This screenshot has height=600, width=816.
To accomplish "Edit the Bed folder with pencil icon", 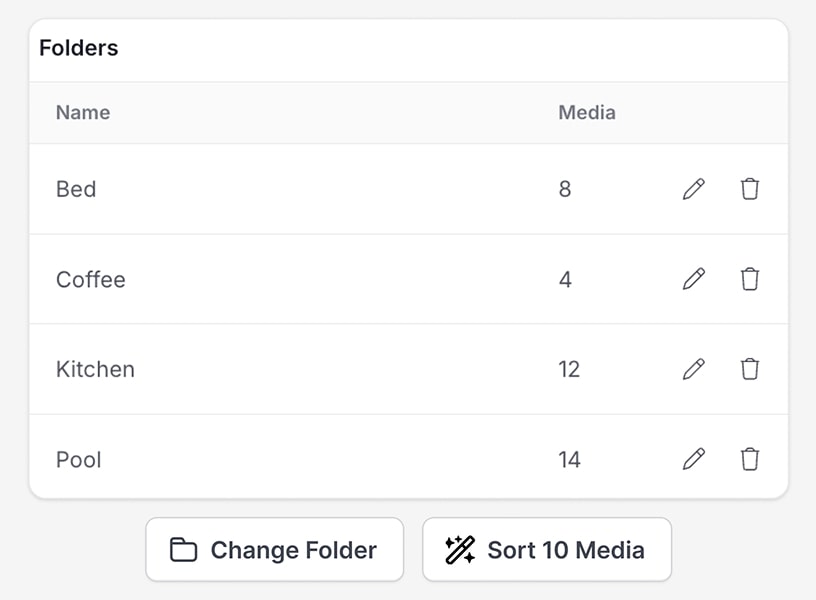I will pos(694,189).
